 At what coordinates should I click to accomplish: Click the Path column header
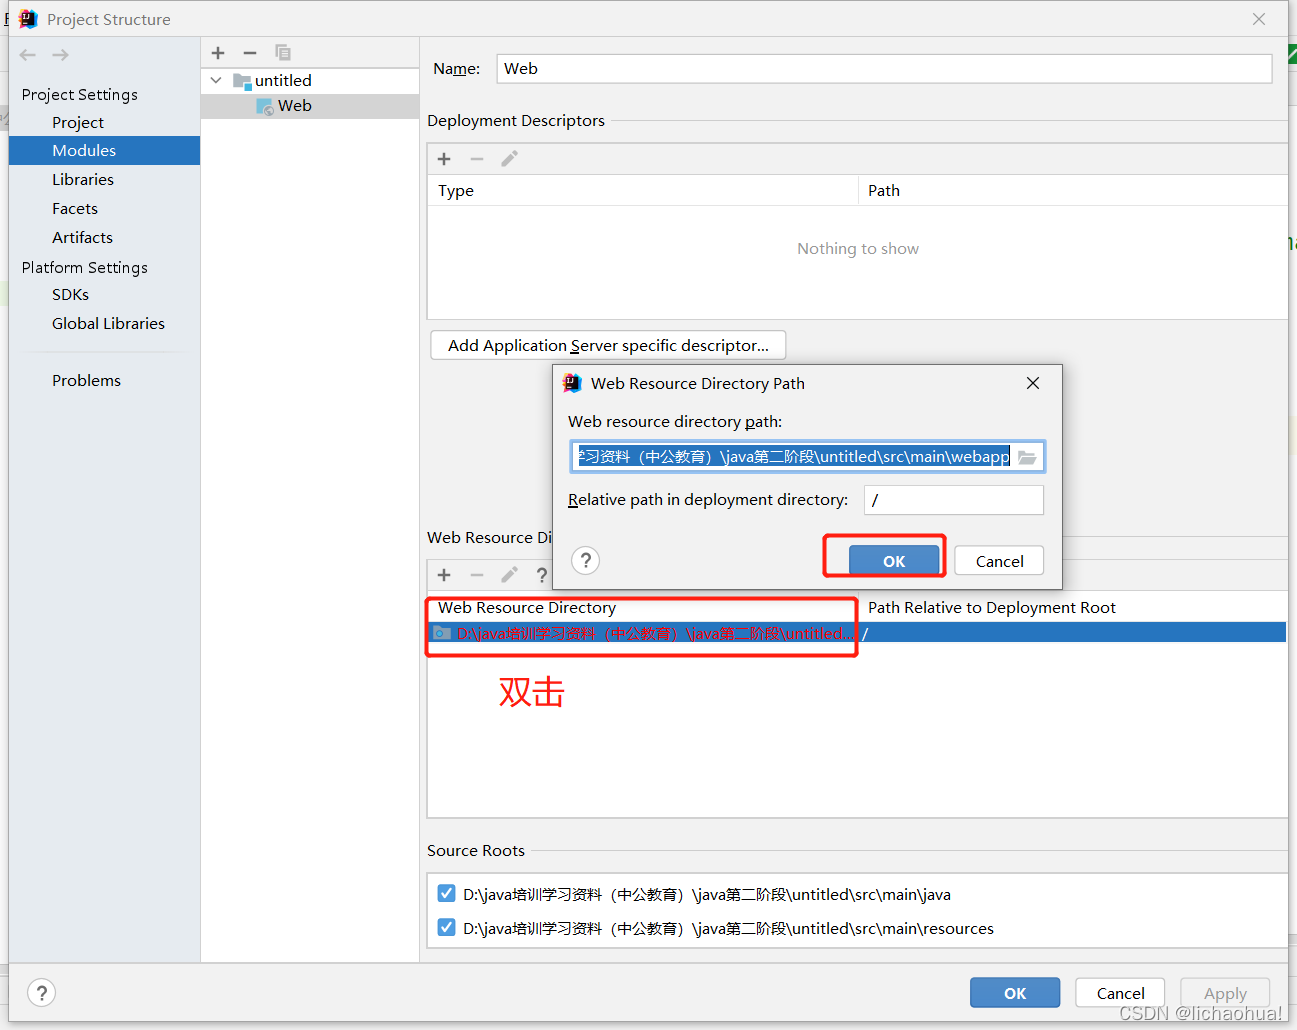pyautogui.click(x=884, y=190)
